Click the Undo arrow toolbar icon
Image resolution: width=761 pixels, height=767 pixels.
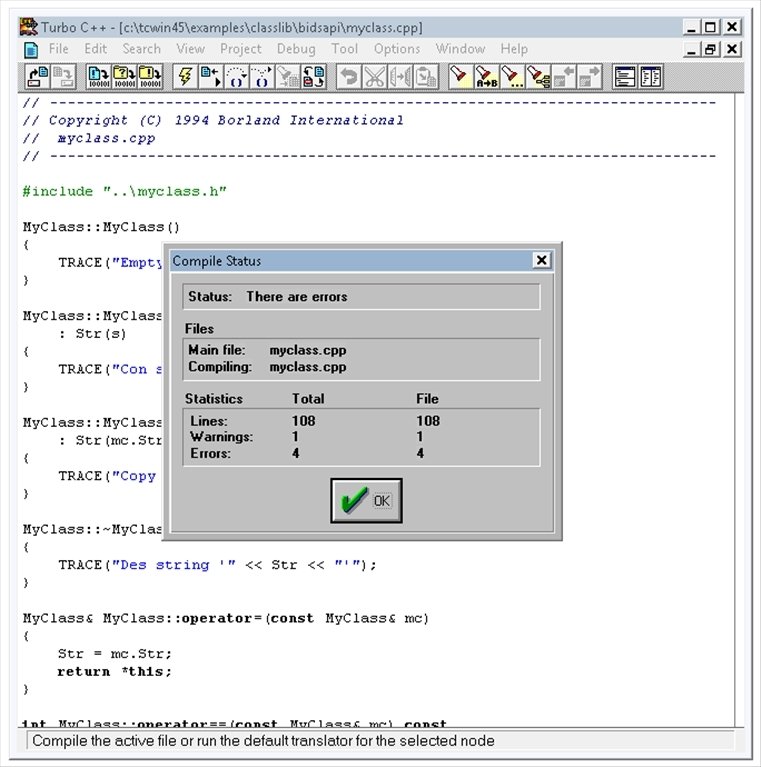(349, 77)
